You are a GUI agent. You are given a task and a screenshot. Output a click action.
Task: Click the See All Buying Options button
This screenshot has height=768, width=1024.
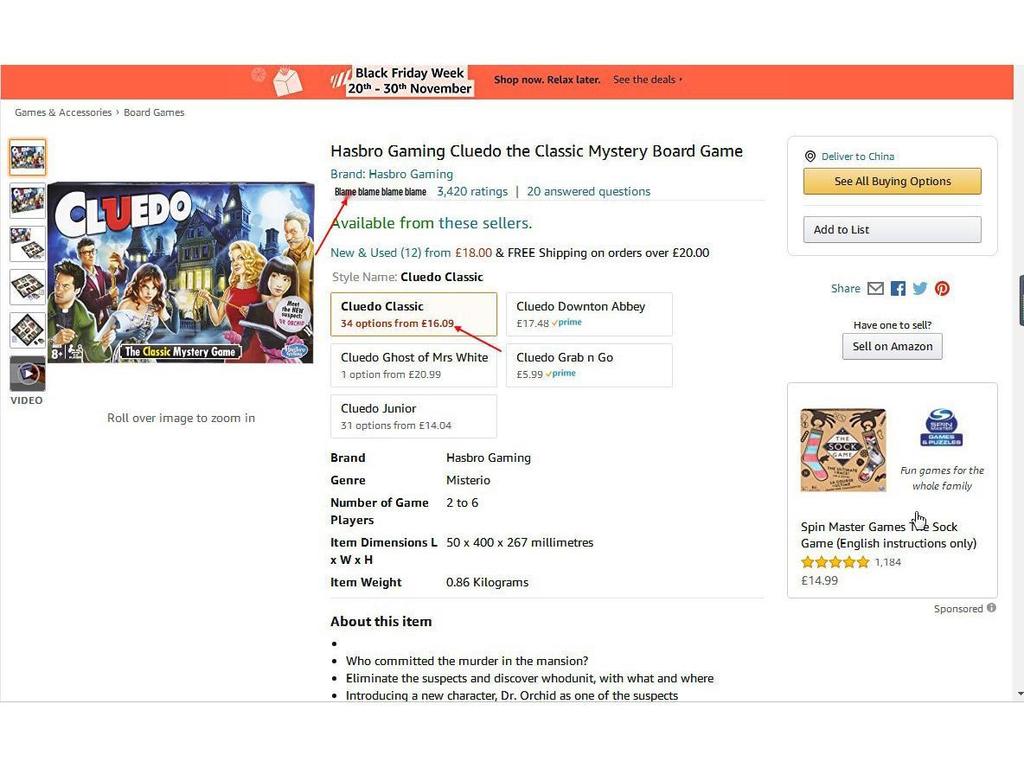891,181
